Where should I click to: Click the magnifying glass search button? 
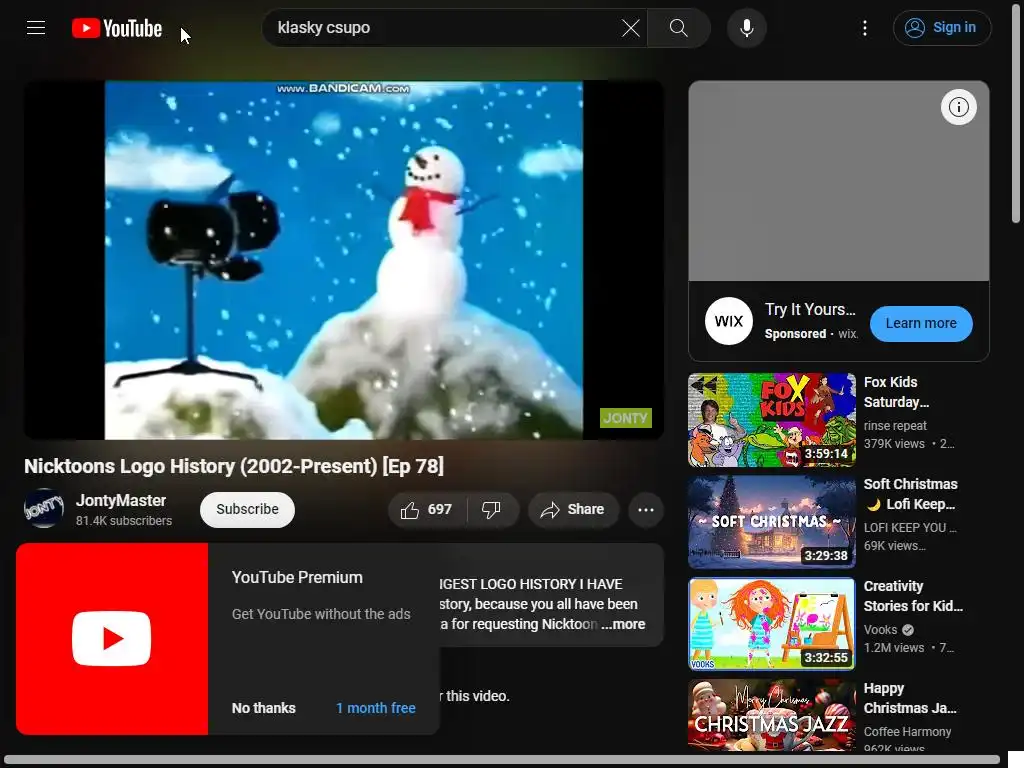click(x=679, y=28)
